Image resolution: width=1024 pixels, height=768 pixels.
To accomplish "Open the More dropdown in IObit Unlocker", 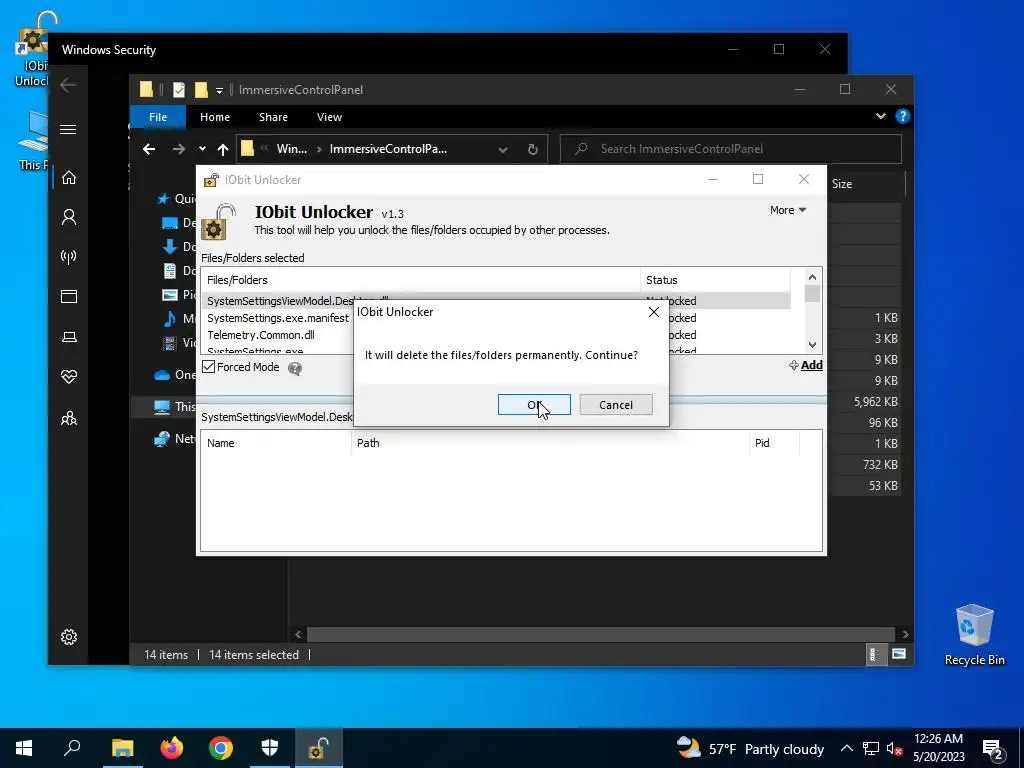I will coord(788,210).
